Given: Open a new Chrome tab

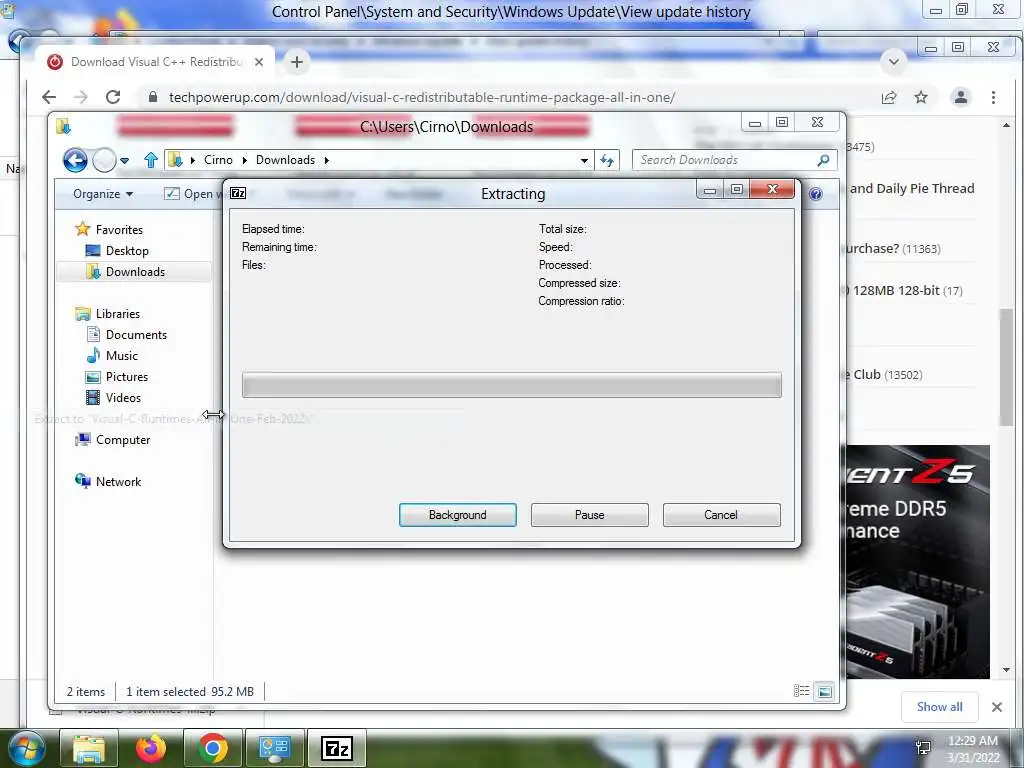Looking at the screenshot, I should [x=296, y=62].
